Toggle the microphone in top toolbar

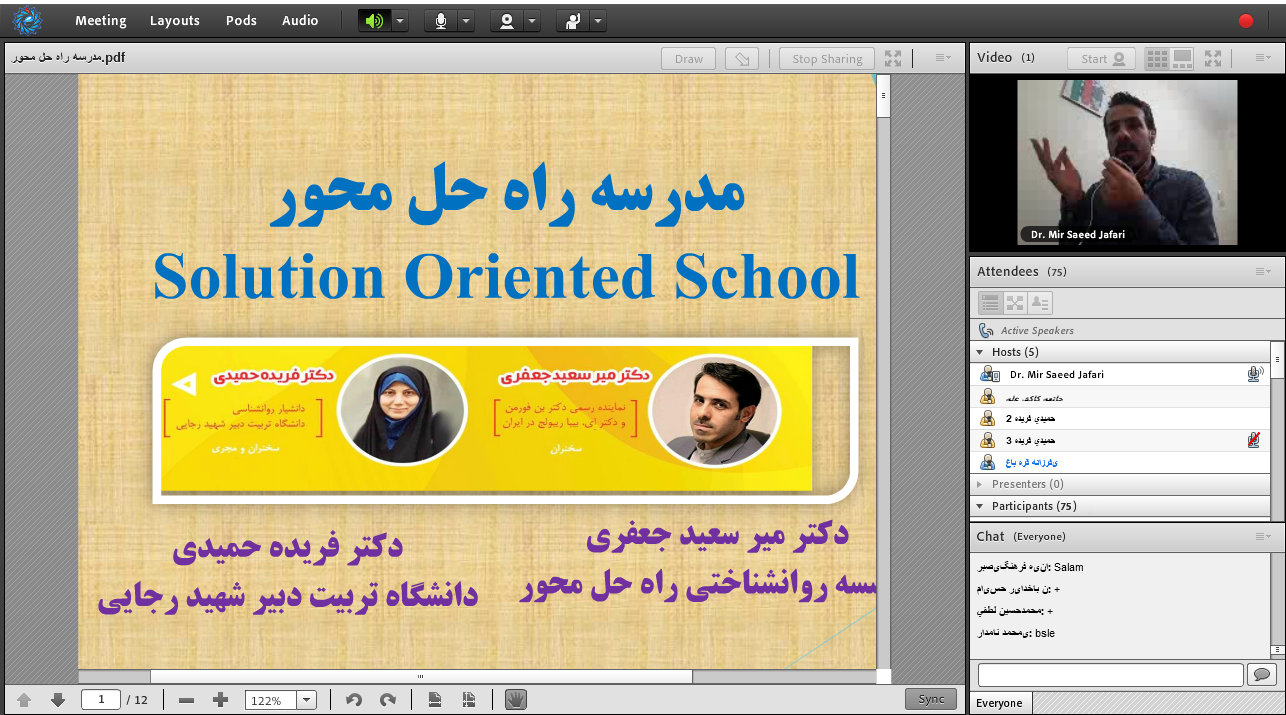tap(440, 21)
